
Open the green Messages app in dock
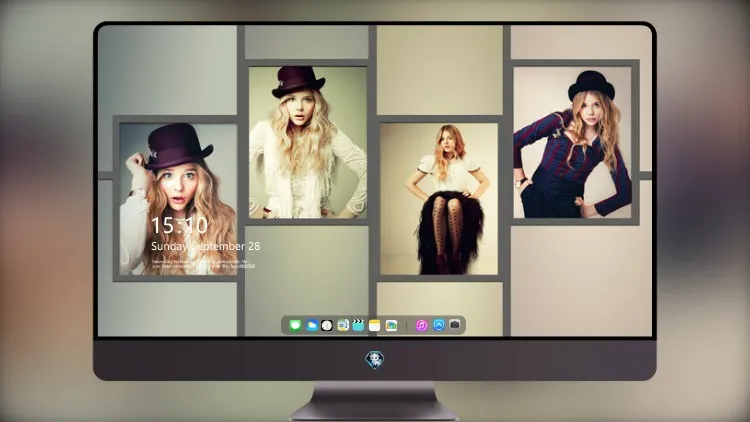(x=295, y=325)
